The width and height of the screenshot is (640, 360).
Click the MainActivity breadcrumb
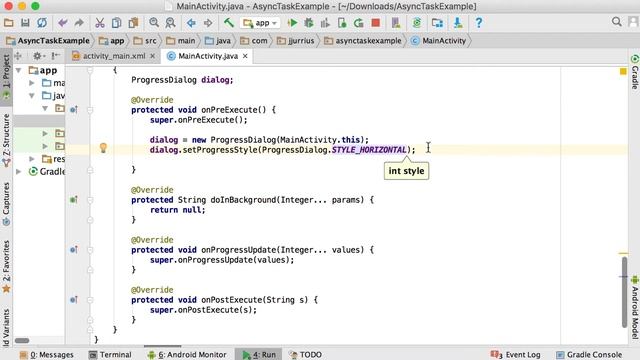click(x=438, y=41)
